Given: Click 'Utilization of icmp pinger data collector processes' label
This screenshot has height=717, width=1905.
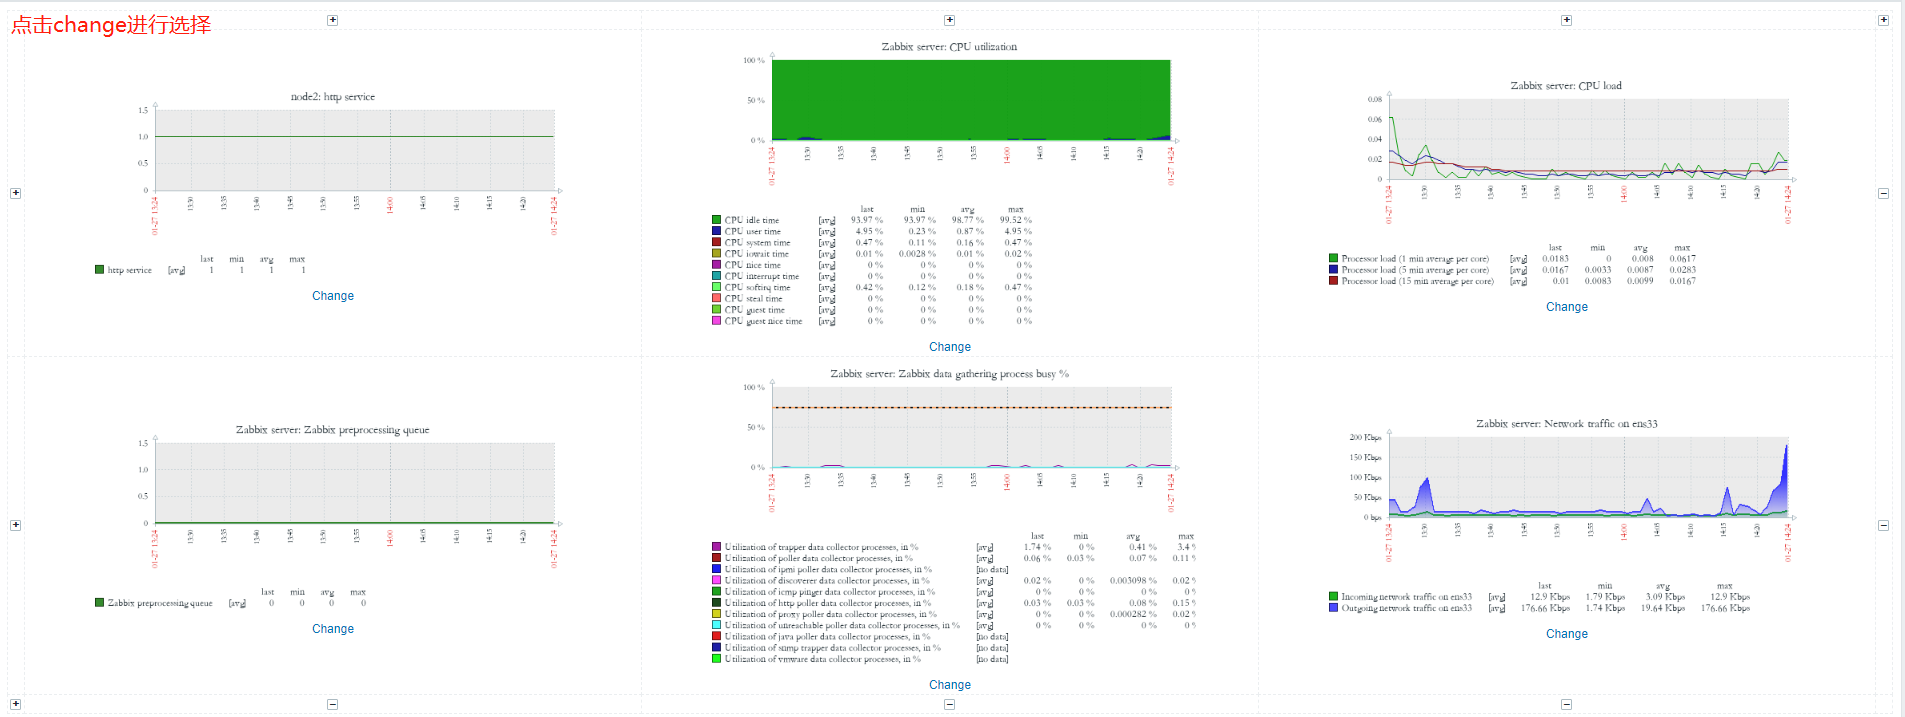Looking at the screenshot, I should 829,592.
